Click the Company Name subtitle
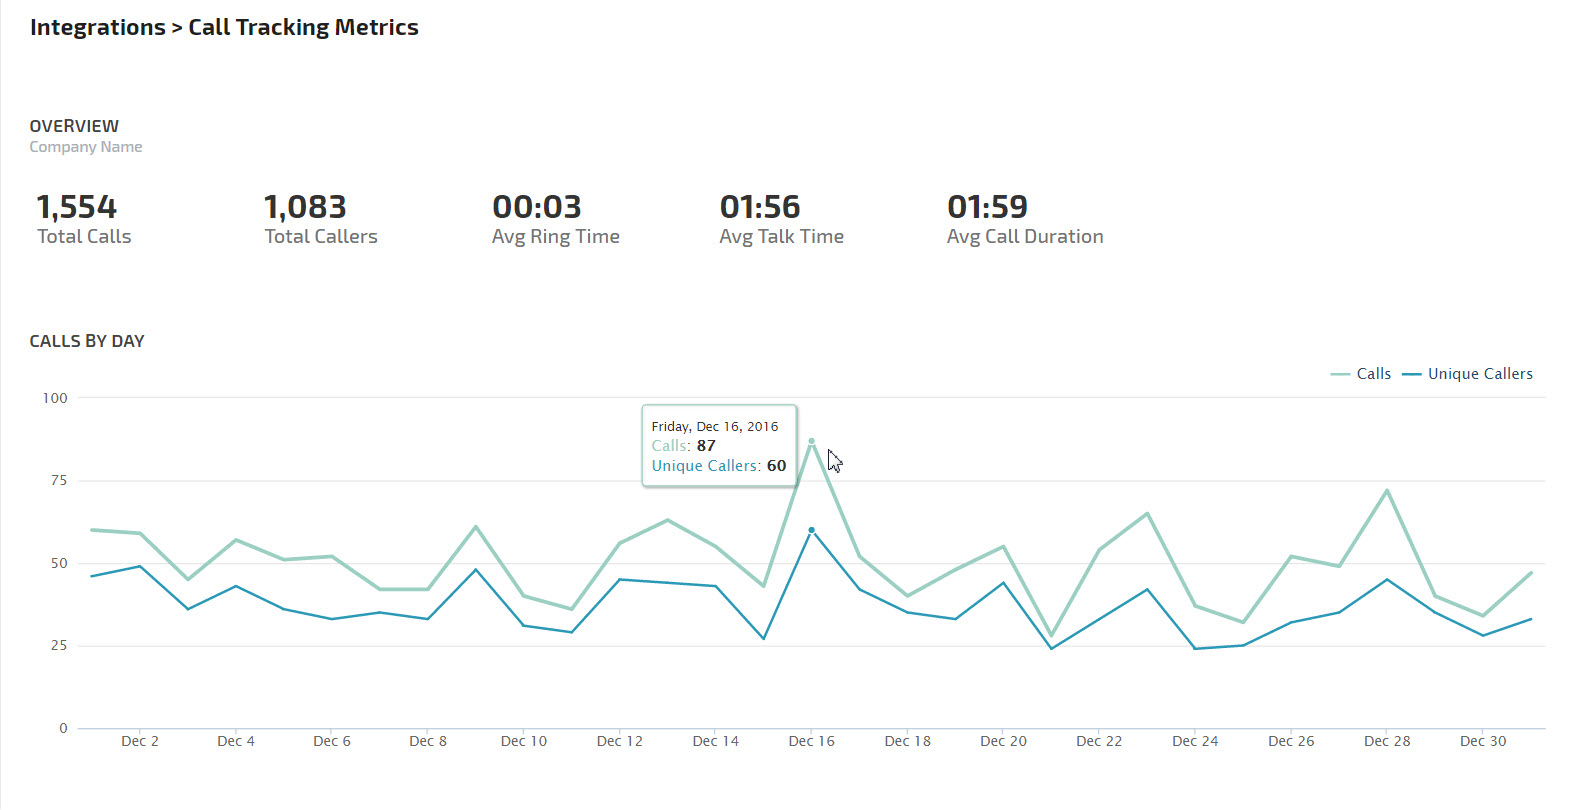 [86, 147]
